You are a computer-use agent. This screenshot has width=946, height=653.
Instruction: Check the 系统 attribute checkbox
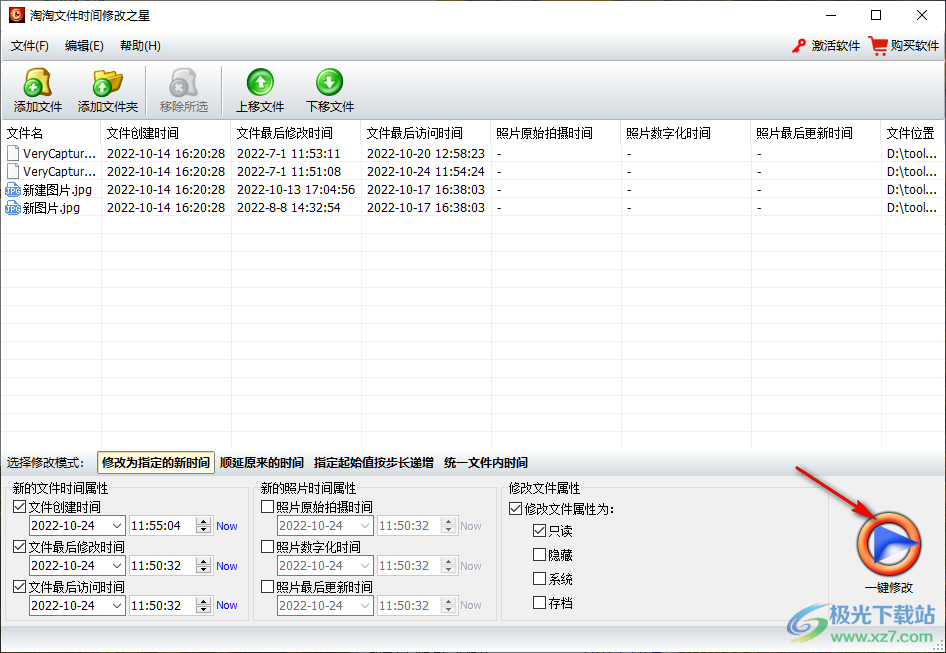point(539,579)
